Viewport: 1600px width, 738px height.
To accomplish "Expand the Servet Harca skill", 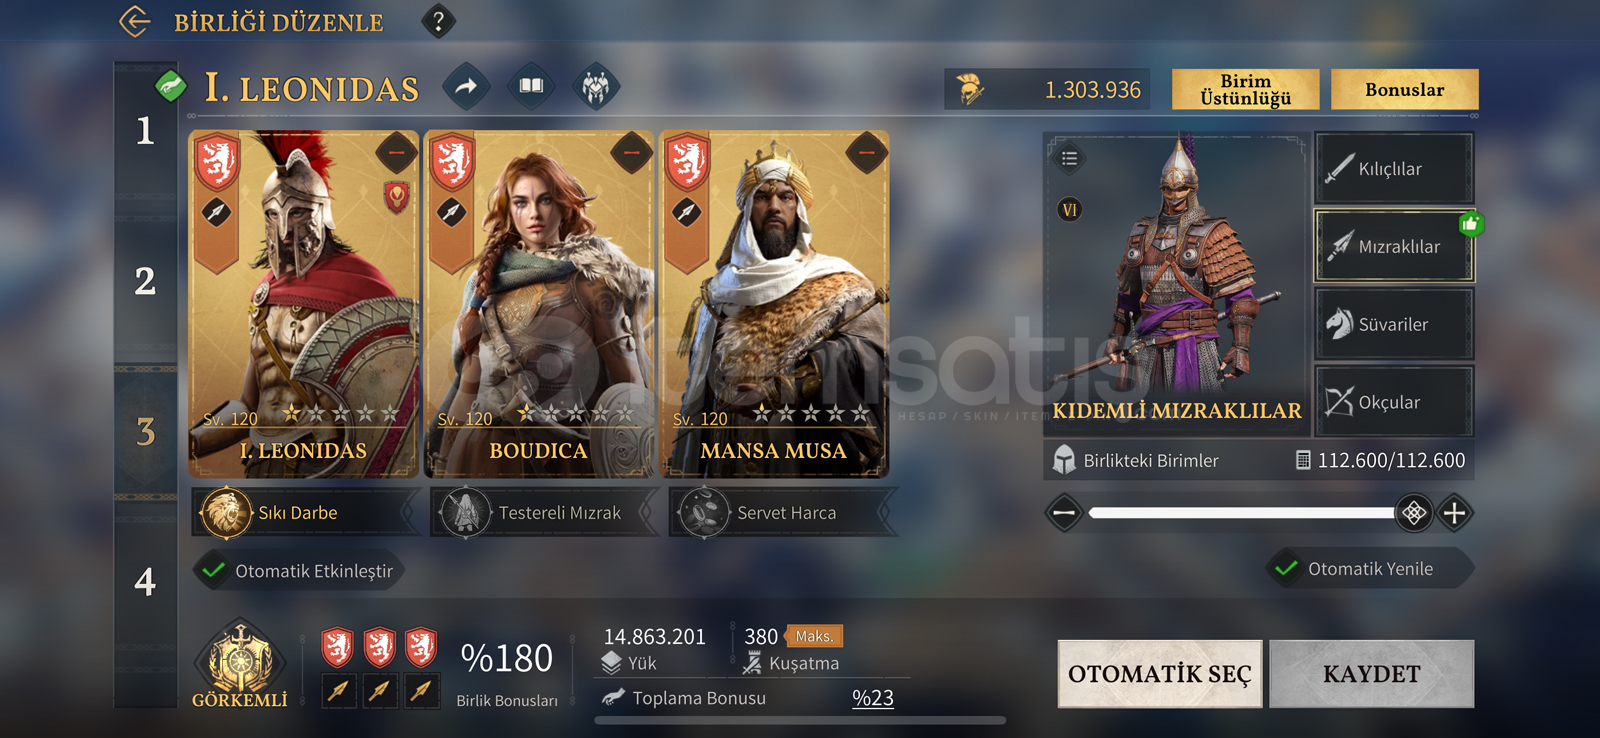I will pos(784,513).
